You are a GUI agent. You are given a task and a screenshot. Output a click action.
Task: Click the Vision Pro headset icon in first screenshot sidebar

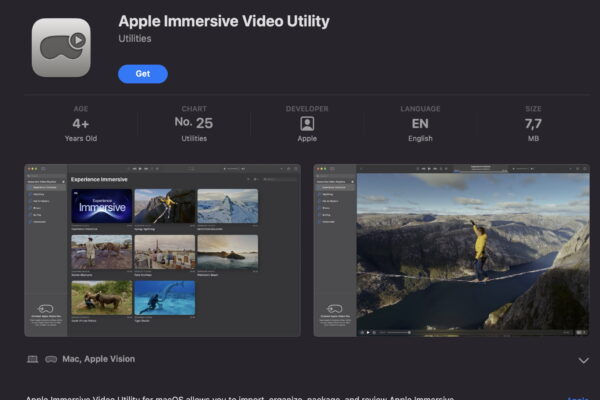point(44,310)
